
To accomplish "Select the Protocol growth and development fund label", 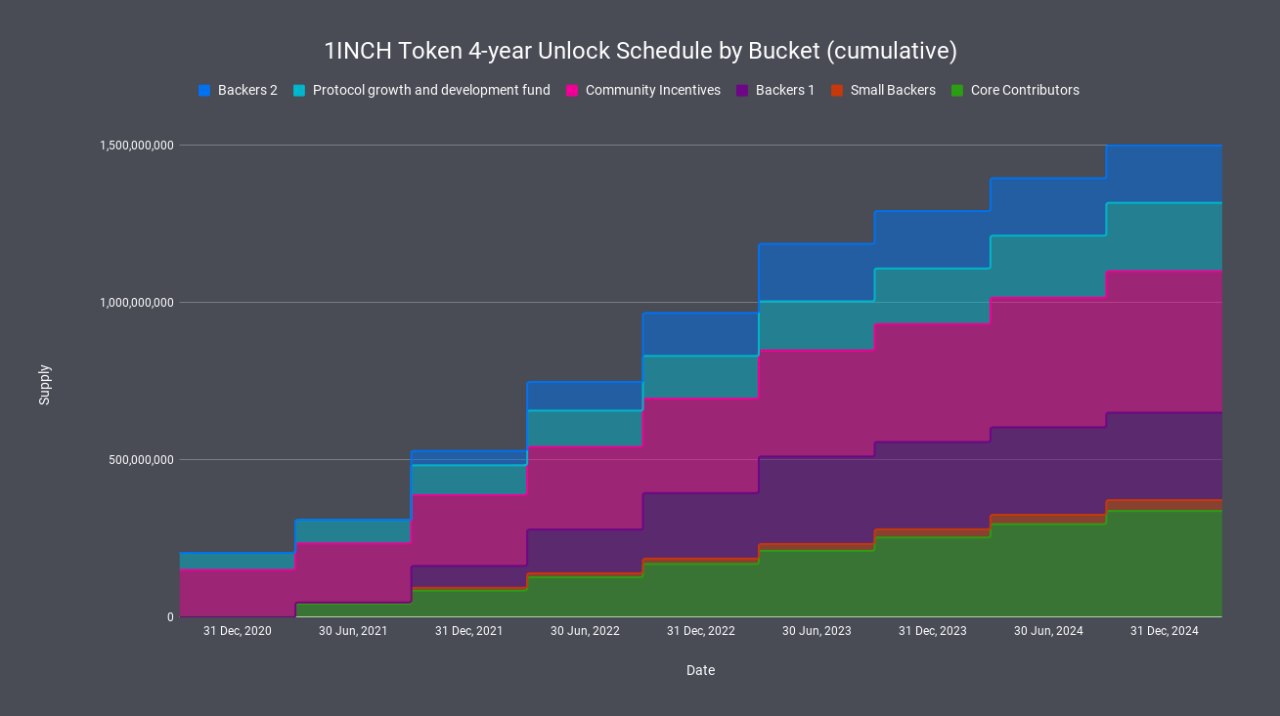I will coord(431,90).
